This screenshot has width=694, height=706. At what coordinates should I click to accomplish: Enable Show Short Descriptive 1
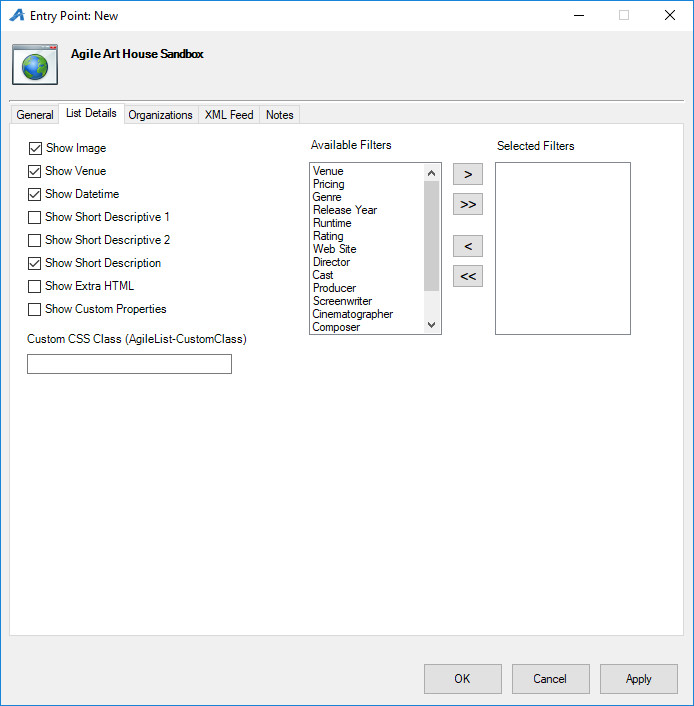[x=35, y=217]
